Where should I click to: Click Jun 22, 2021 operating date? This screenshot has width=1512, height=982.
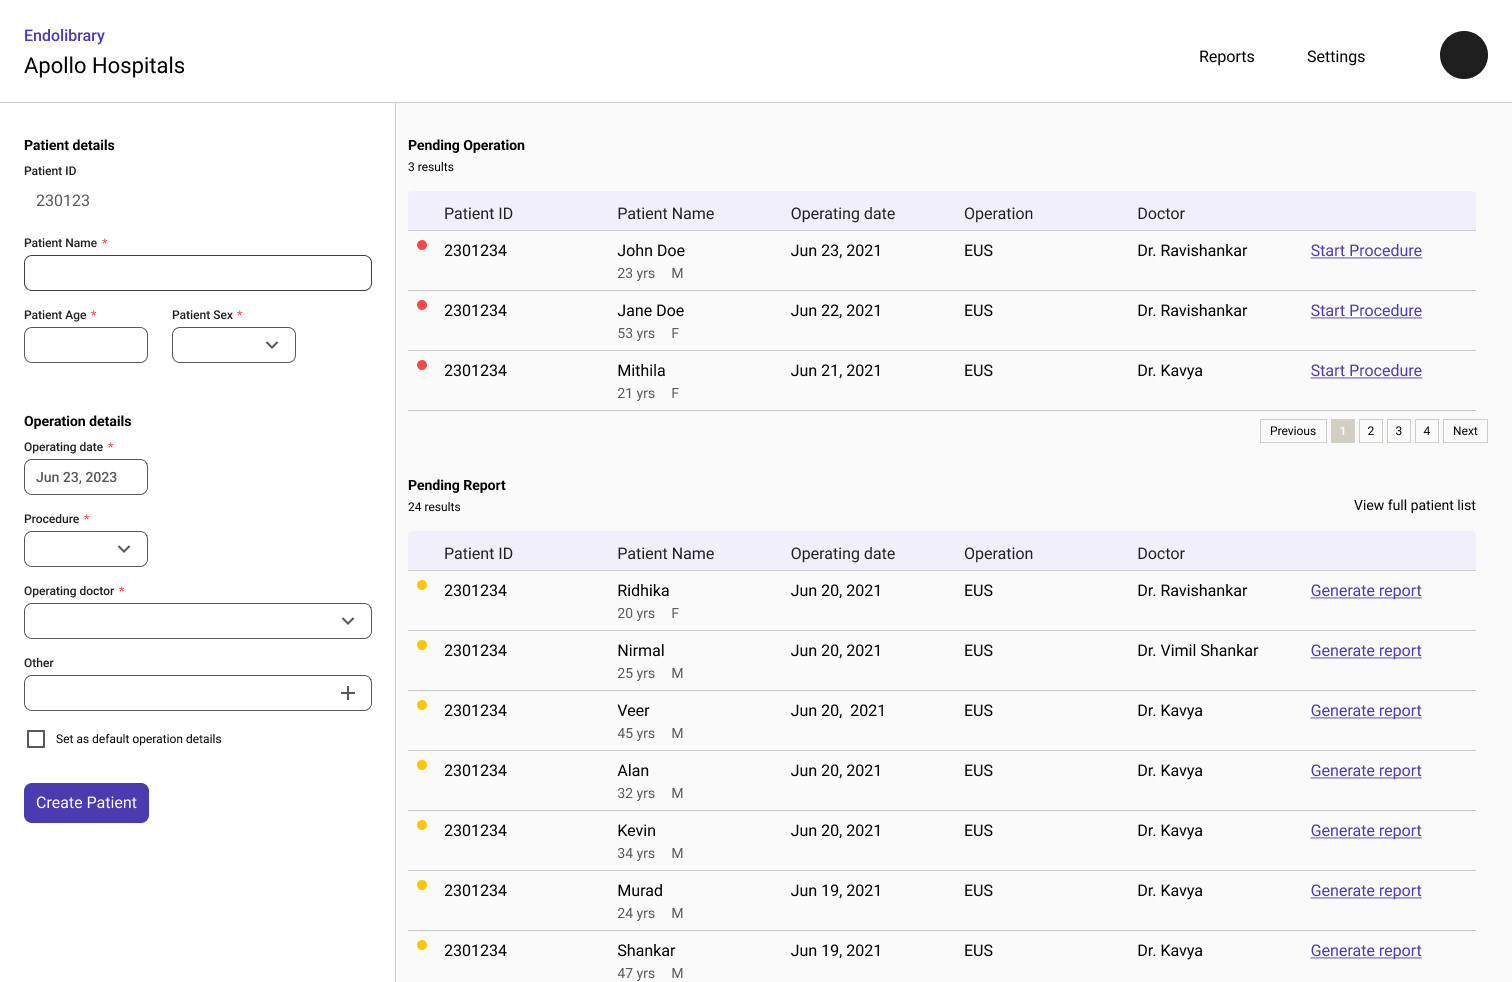[836, 311]
